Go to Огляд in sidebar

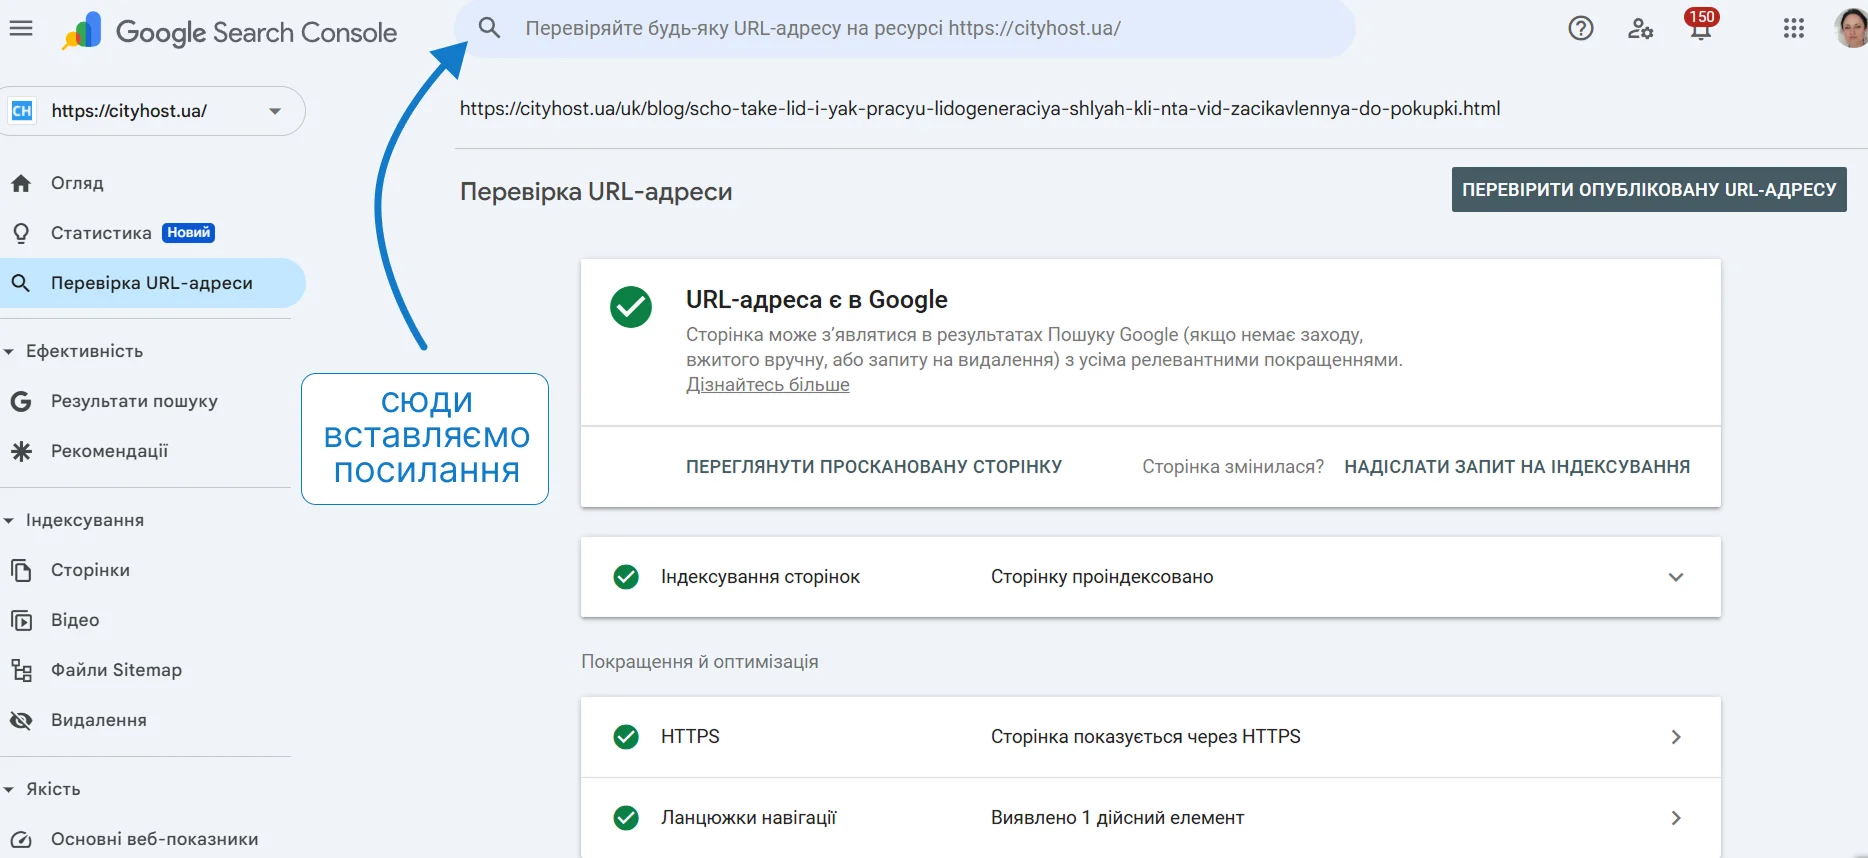click(77, 183)
